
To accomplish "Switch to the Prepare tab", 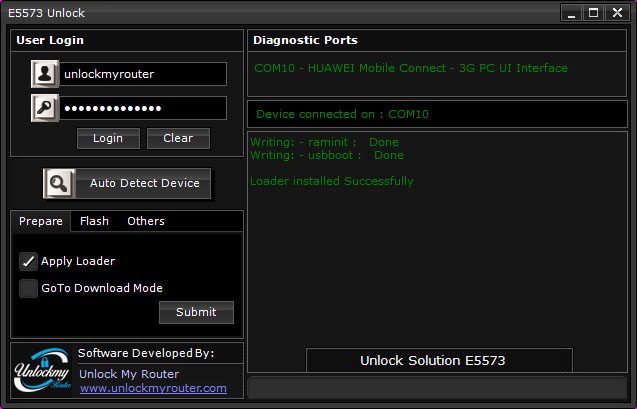I will [41, 221].
